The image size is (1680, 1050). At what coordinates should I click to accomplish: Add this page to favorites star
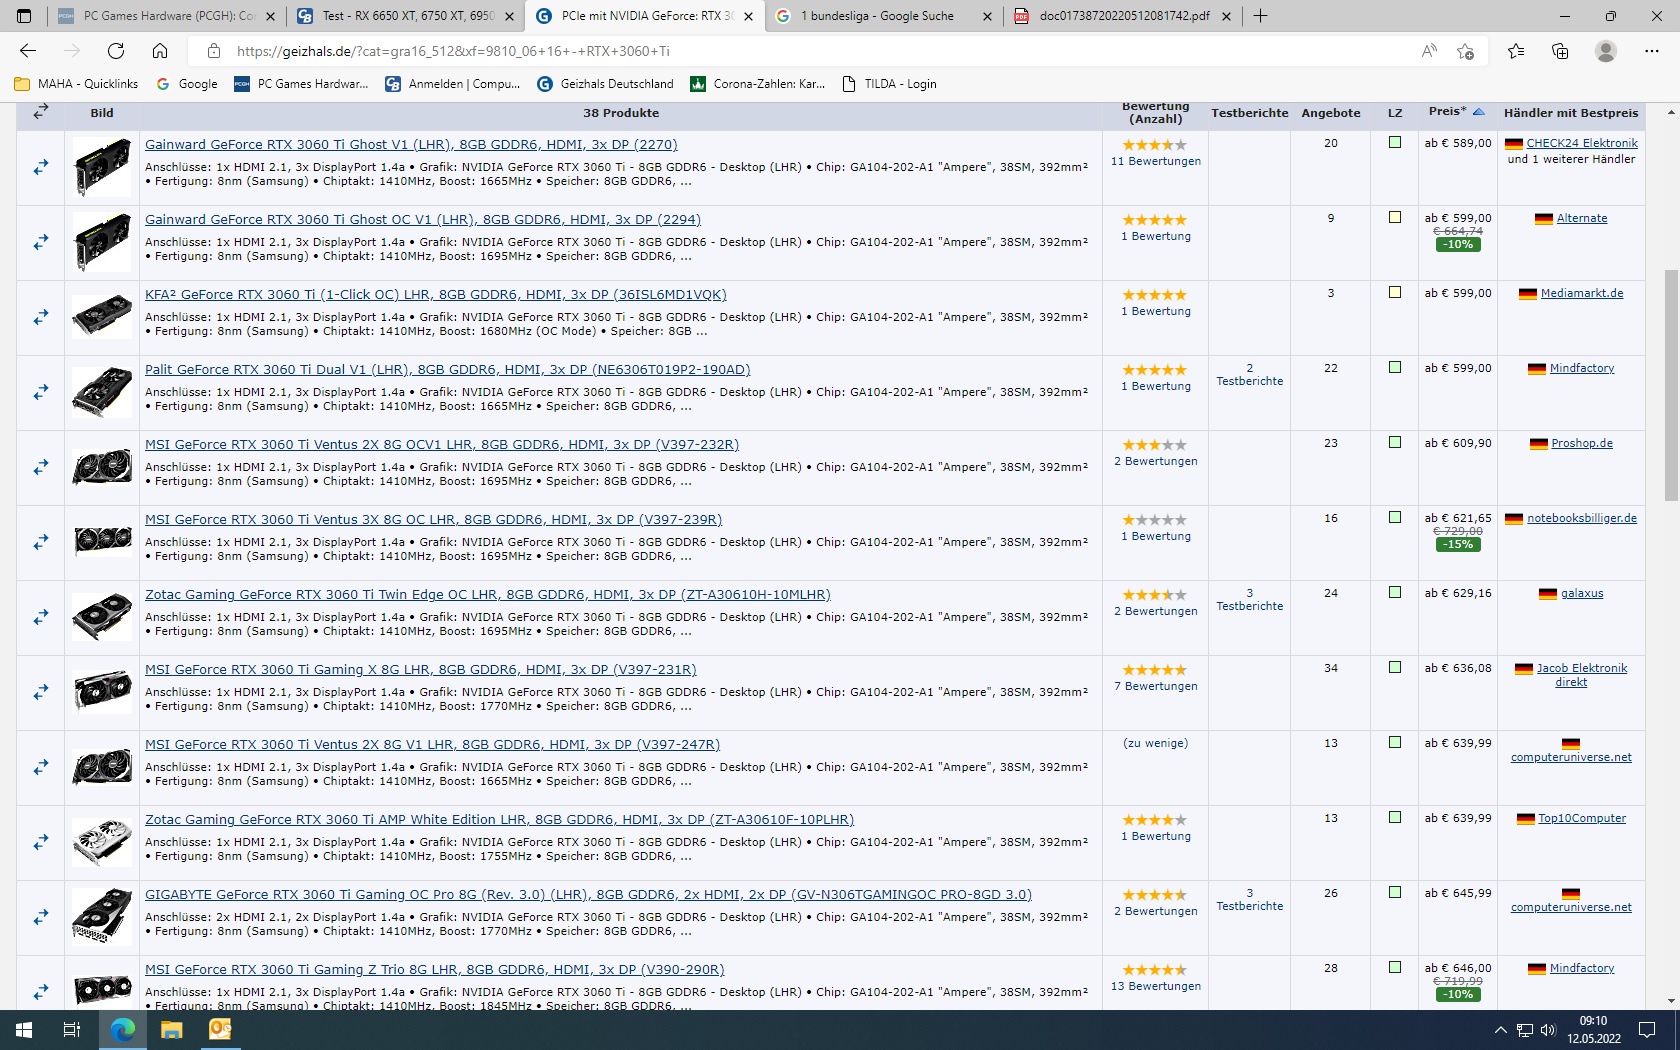coord(1466,51)
